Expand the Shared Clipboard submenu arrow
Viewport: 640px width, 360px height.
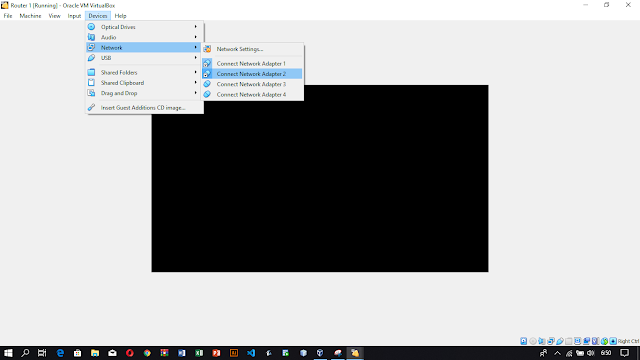(196, 83)
